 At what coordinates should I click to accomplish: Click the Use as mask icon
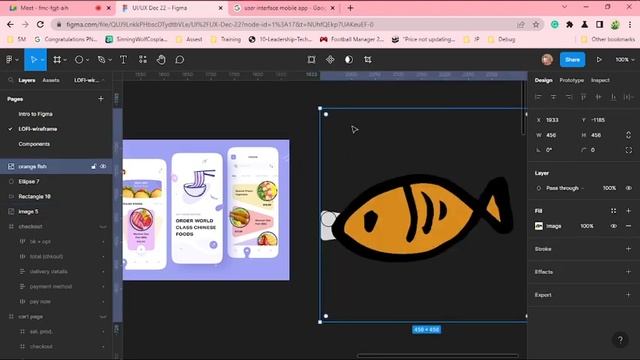[x=349, y=60]
